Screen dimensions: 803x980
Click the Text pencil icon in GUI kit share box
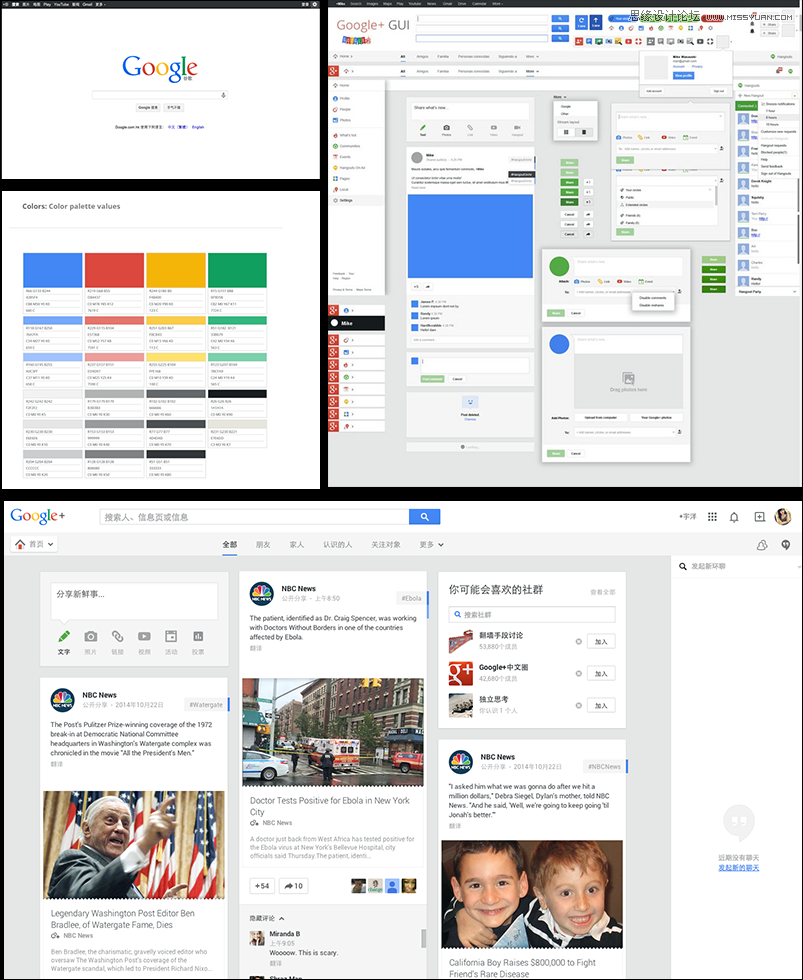tap(422, 128)
